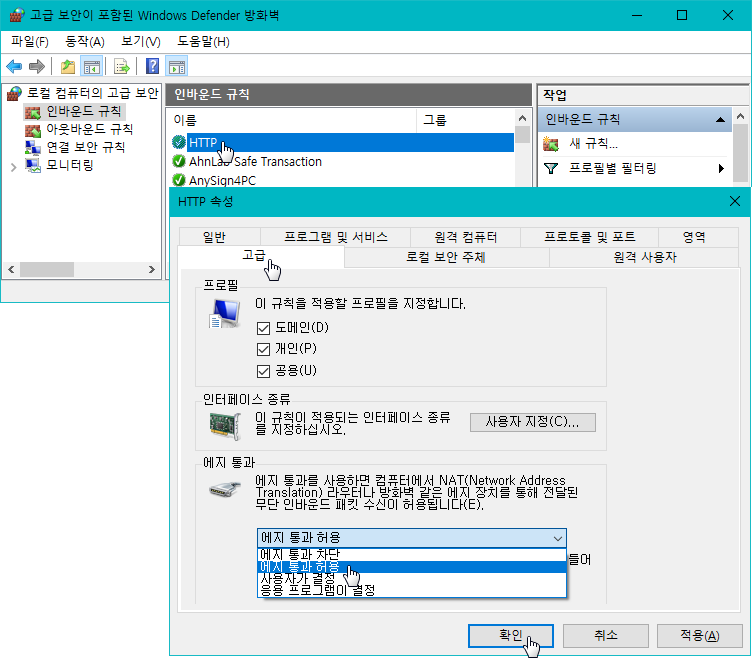The image size is (752, 658).
Task: Click the rules list scroll up arrow
Action: tap(522, 118)
